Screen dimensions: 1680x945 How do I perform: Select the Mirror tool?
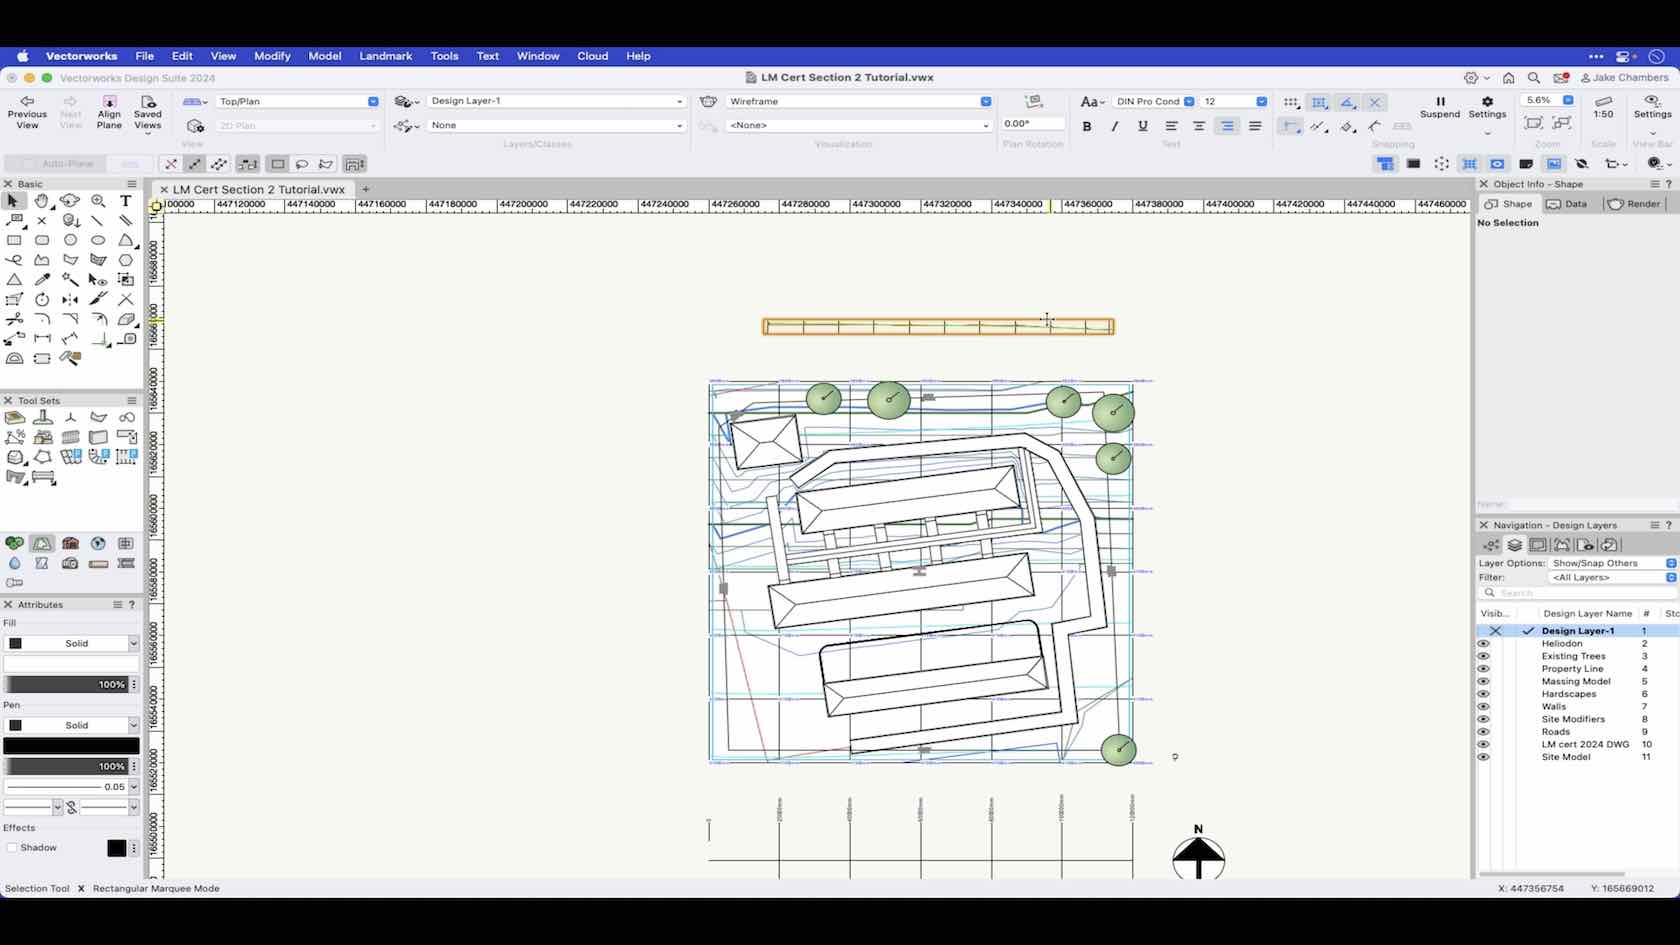click(x=70, y=299)
